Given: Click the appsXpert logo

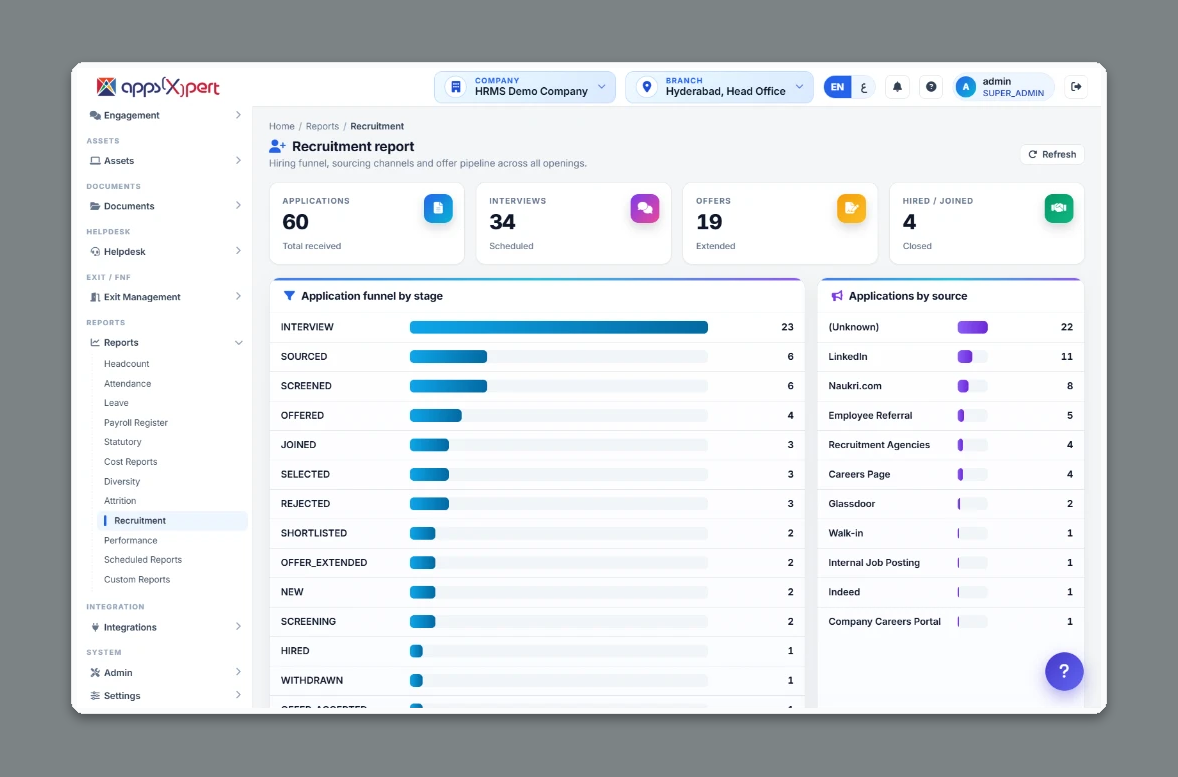Looking at the screenshot, I should (x=158, y=87).
